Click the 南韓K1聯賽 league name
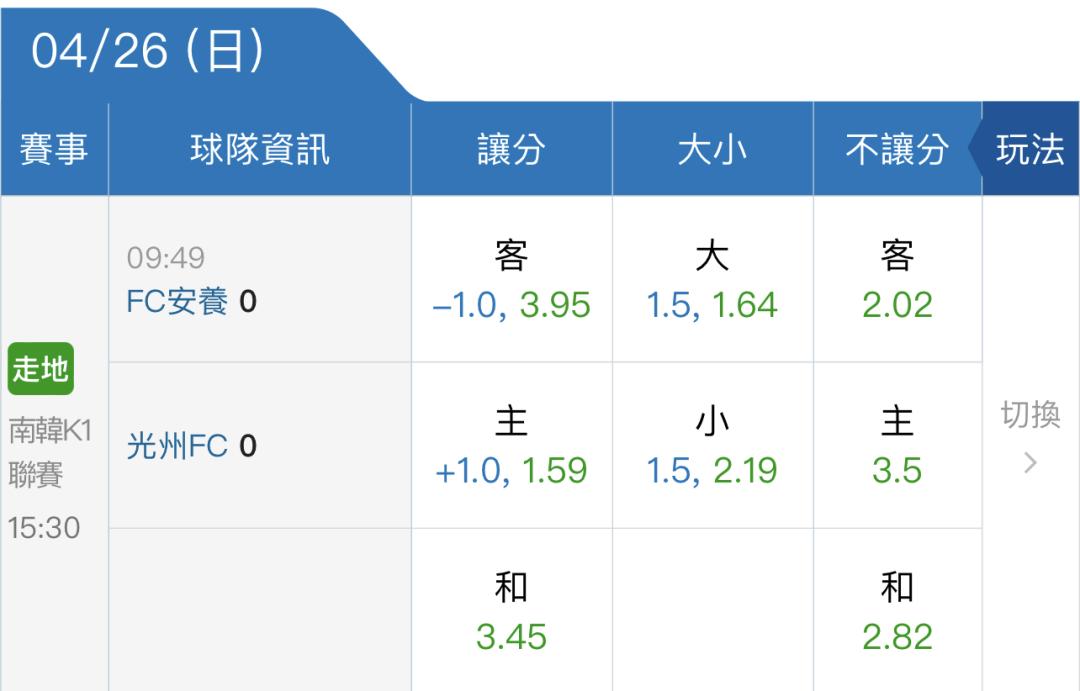The height and width of the screenshot is (691, 1080). coord(50,453)
